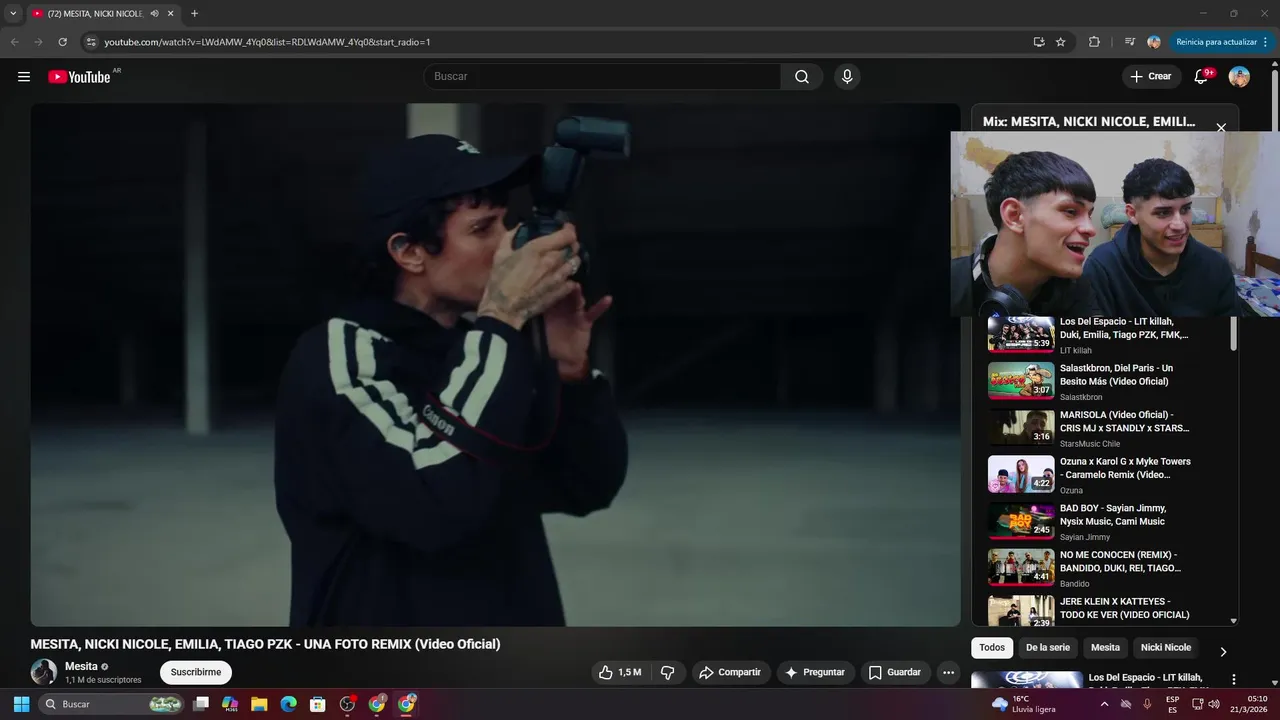Open Chrome media controls icon
Image resolution: width=1280 pixels, height=720 pixels.
(x=1130, y=42)
